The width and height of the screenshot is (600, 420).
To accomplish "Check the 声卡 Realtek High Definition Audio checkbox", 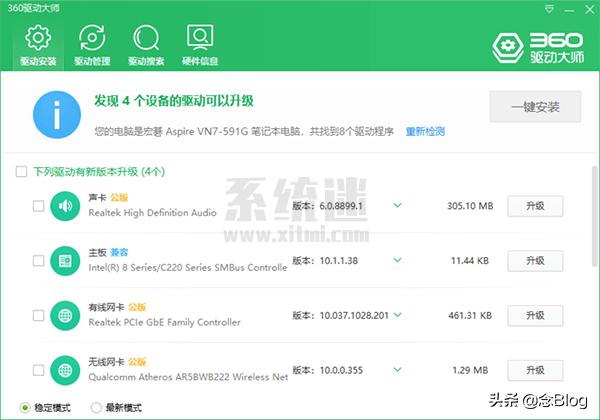I will point(39,206).
